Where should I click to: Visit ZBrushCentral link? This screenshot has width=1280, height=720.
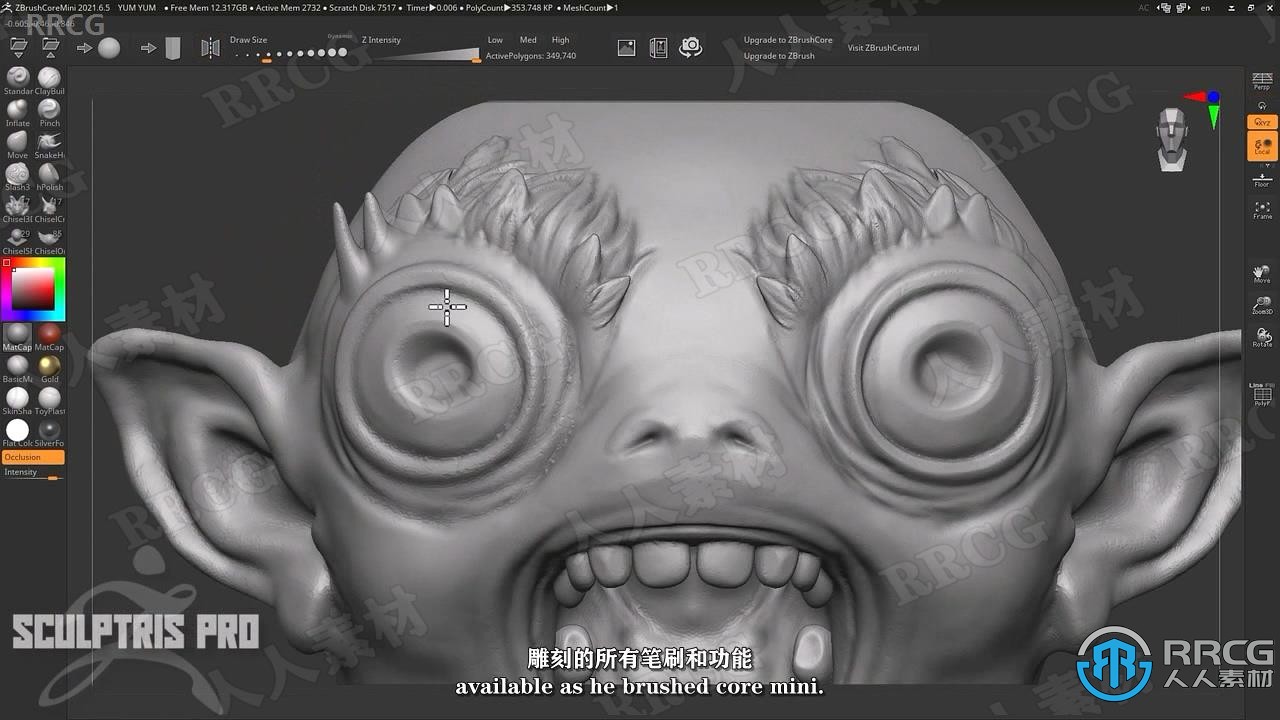point(883,48)
